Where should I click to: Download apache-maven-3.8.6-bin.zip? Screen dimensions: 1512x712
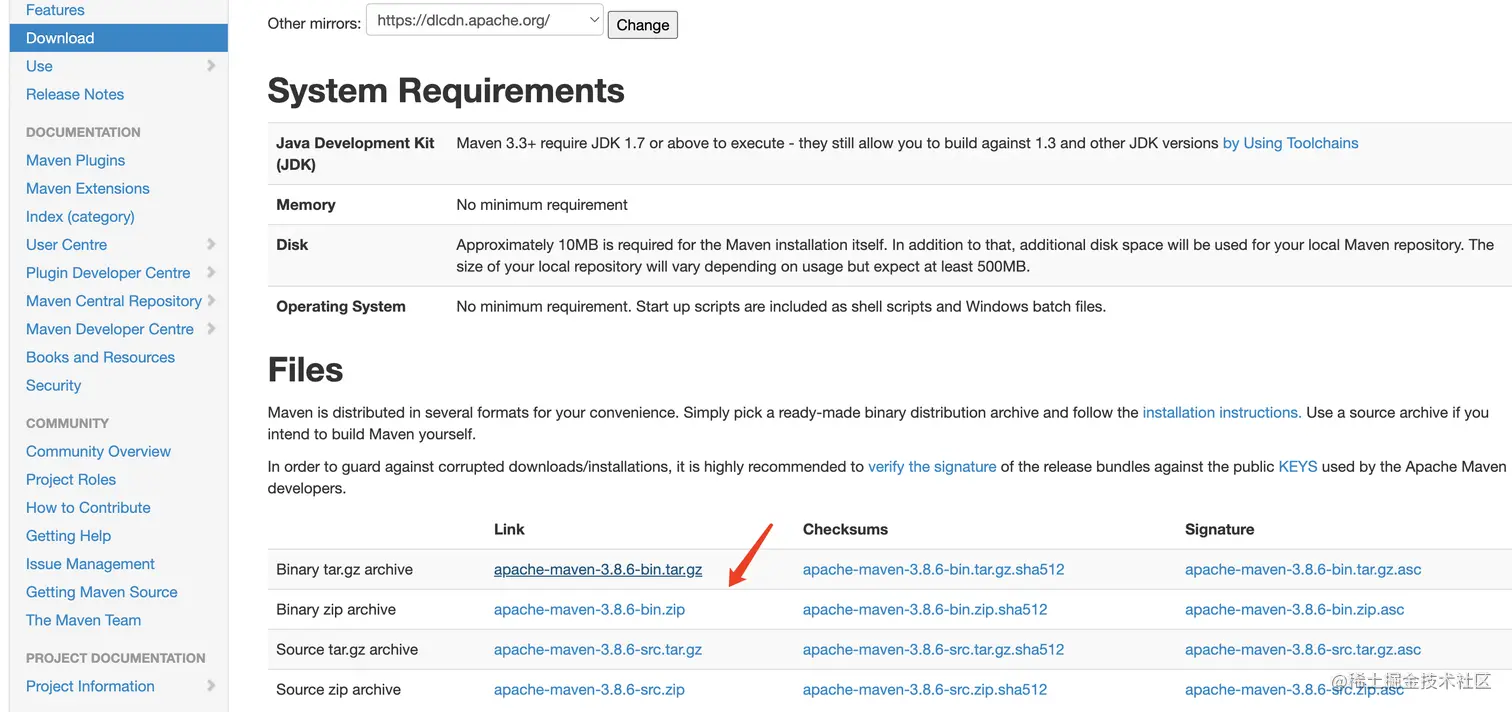pyautogui.click(x=589, y=609)
